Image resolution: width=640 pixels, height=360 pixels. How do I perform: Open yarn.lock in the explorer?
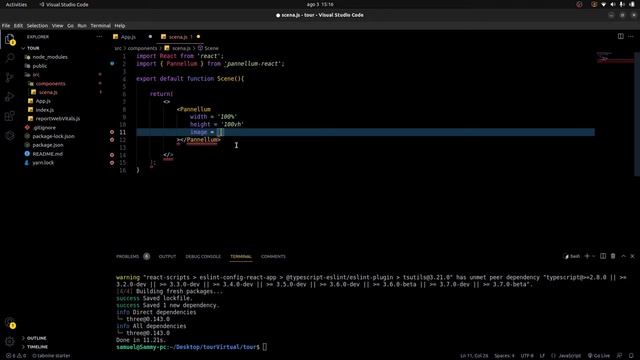click(x=43, y=162)
